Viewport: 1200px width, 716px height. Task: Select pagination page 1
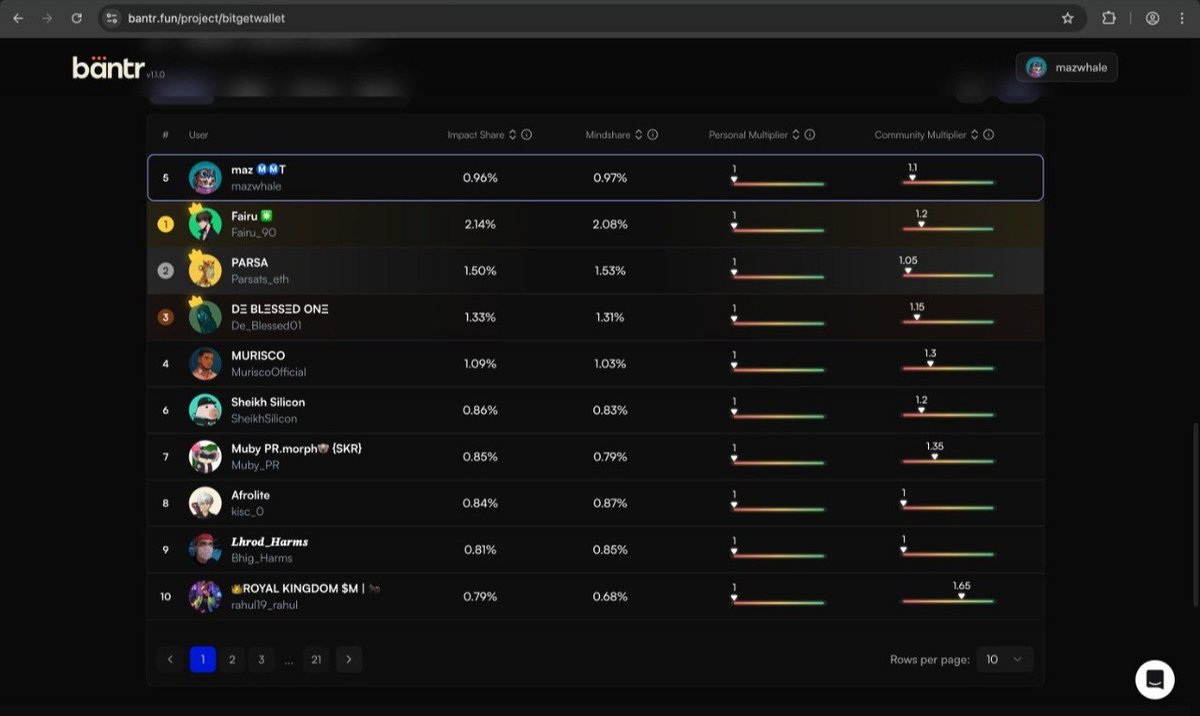[203, 659]
